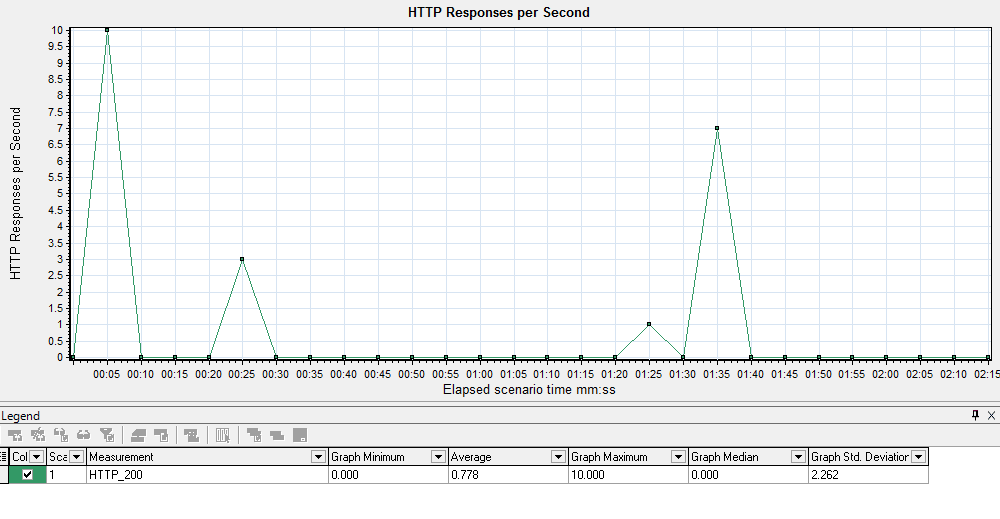Click the data point peak at value 7

pyautogui.click(x=717, y=128)
